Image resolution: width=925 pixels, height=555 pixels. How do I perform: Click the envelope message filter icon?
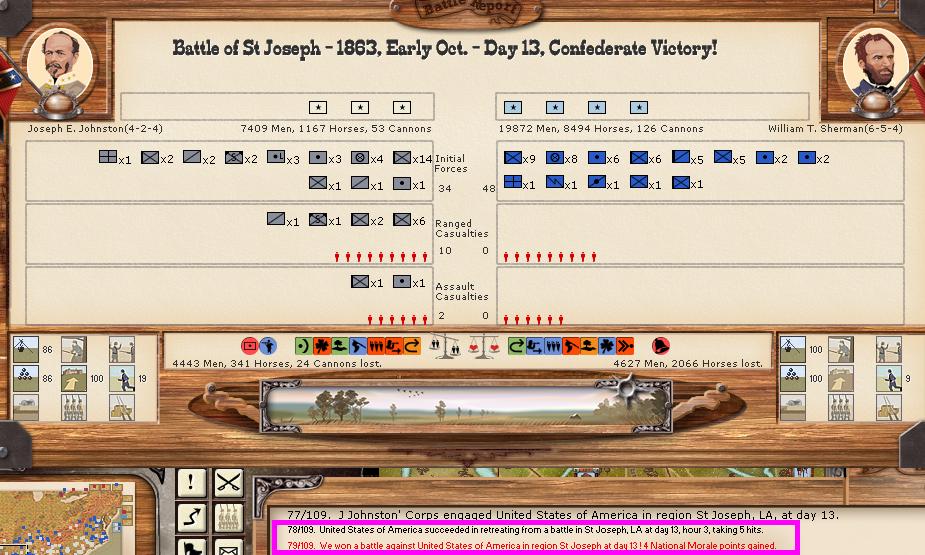[x=229, y=547]
